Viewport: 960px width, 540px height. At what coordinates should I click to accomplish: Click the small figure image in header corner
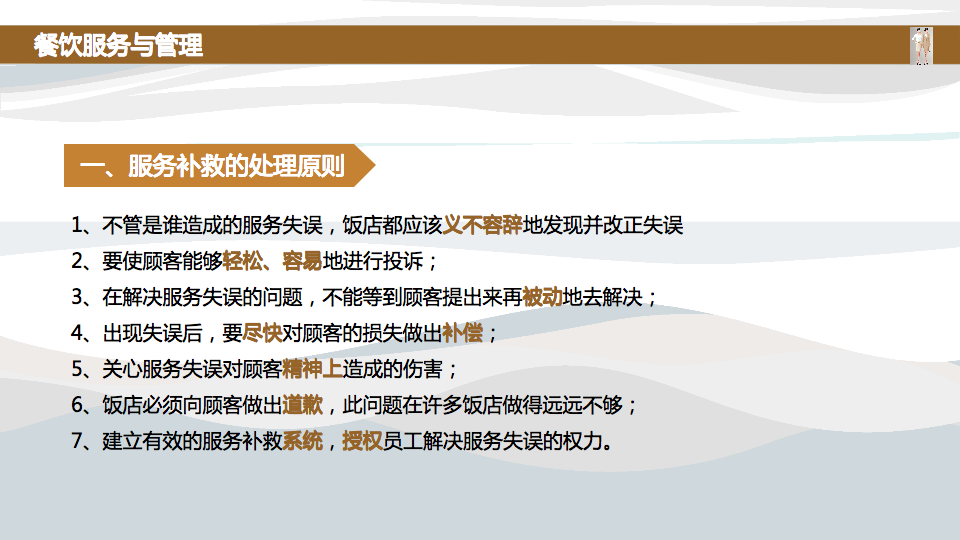[921, 46]
